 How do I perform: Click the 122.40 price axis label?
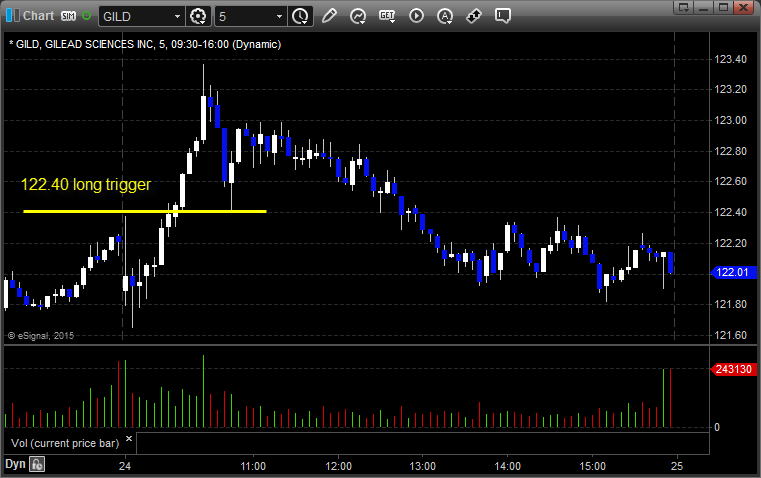[x=730, y=212]
